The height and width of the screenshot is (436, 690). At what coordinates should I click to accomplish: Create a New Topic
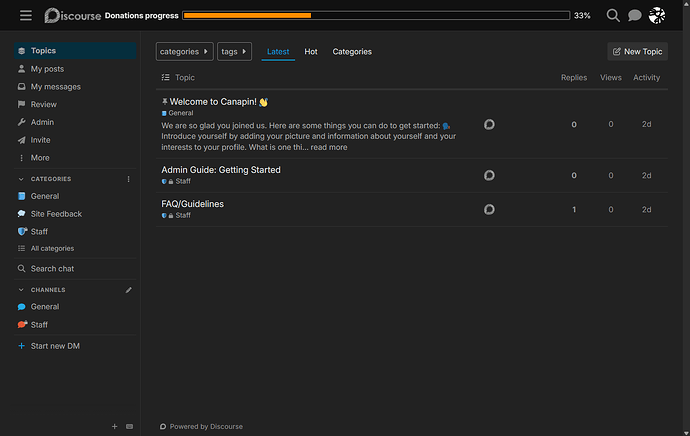pos(638,51)
